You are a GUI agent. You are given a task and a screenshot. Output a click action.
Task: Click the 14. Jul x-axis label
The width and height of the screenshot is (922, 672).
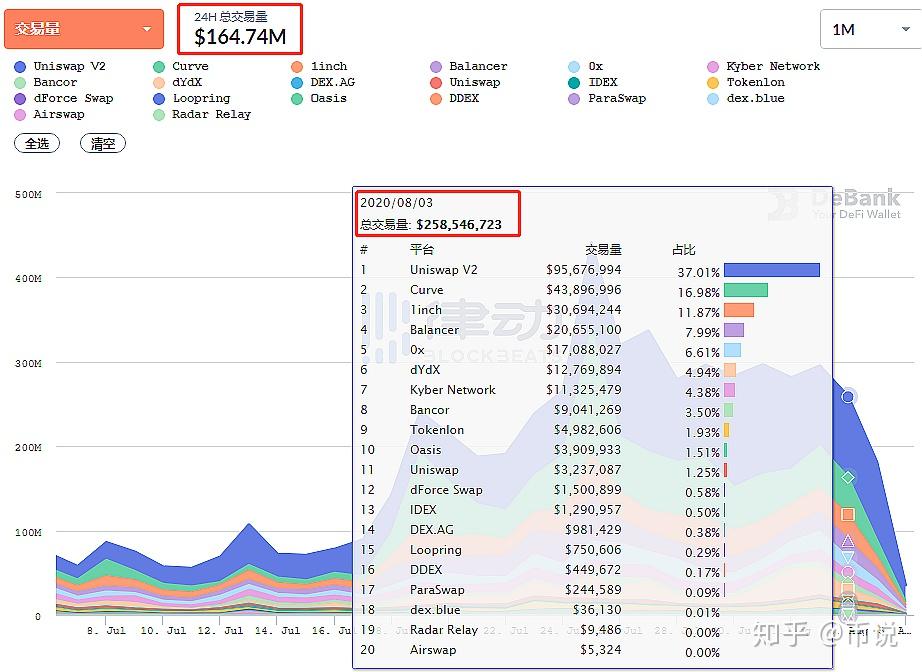click(x=278, y=630)
